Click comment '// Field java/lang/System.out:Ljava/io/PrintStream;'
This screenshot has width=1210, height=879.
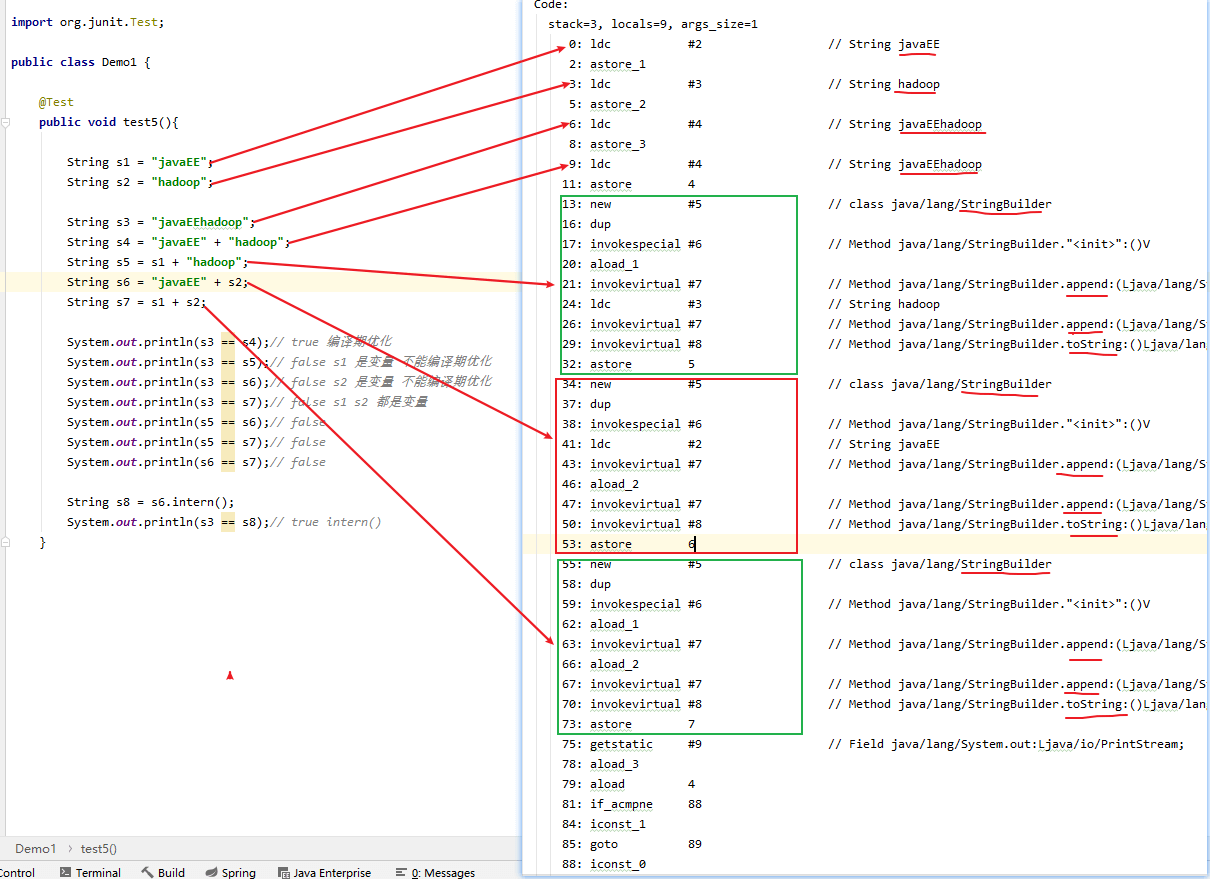click(x=1006, y=744)
